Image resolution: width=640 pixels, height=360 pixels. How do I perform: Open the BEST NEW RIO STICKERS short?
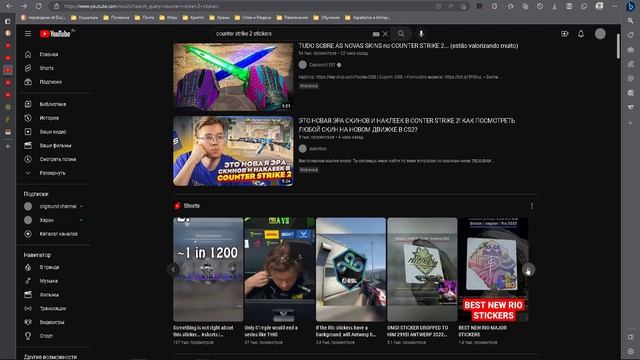click(493, 269)
